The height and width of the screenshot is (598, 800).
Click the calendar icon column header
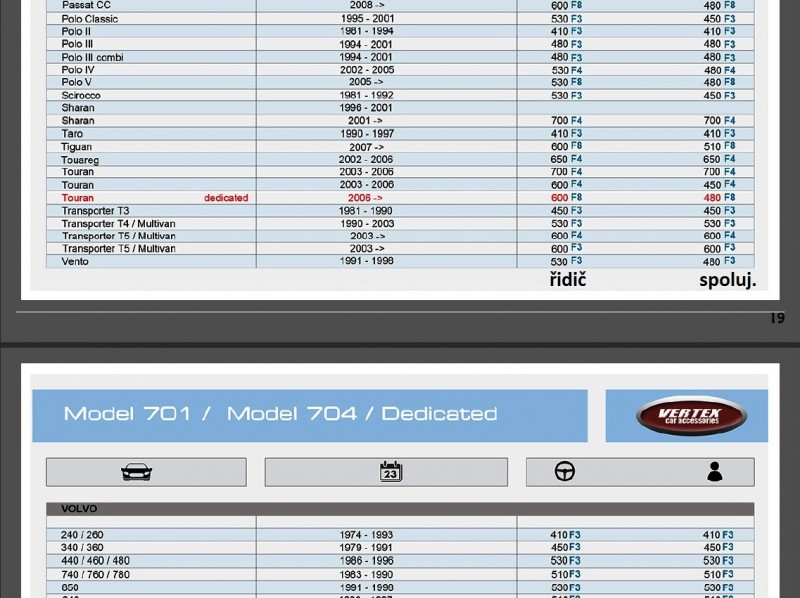tap(390, 472)
